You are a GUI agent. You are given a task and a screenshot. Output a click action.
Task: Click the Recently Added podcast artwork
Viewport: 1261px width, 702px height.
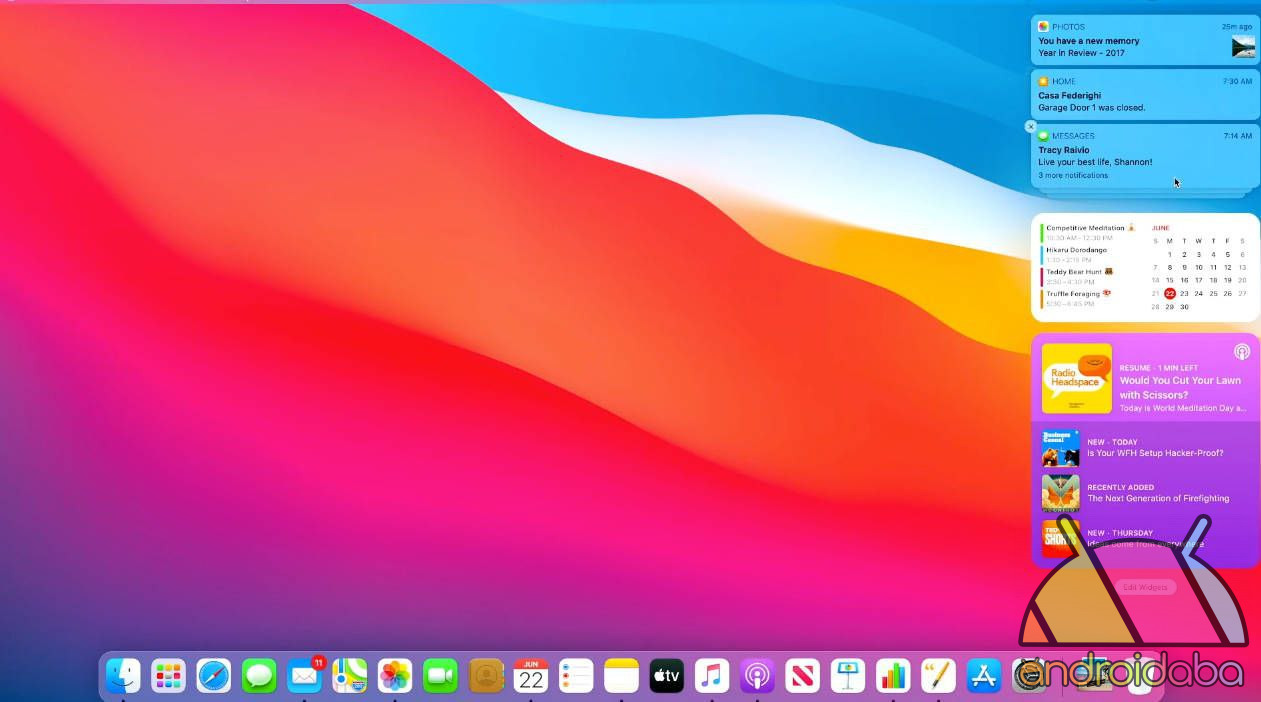1061,493
